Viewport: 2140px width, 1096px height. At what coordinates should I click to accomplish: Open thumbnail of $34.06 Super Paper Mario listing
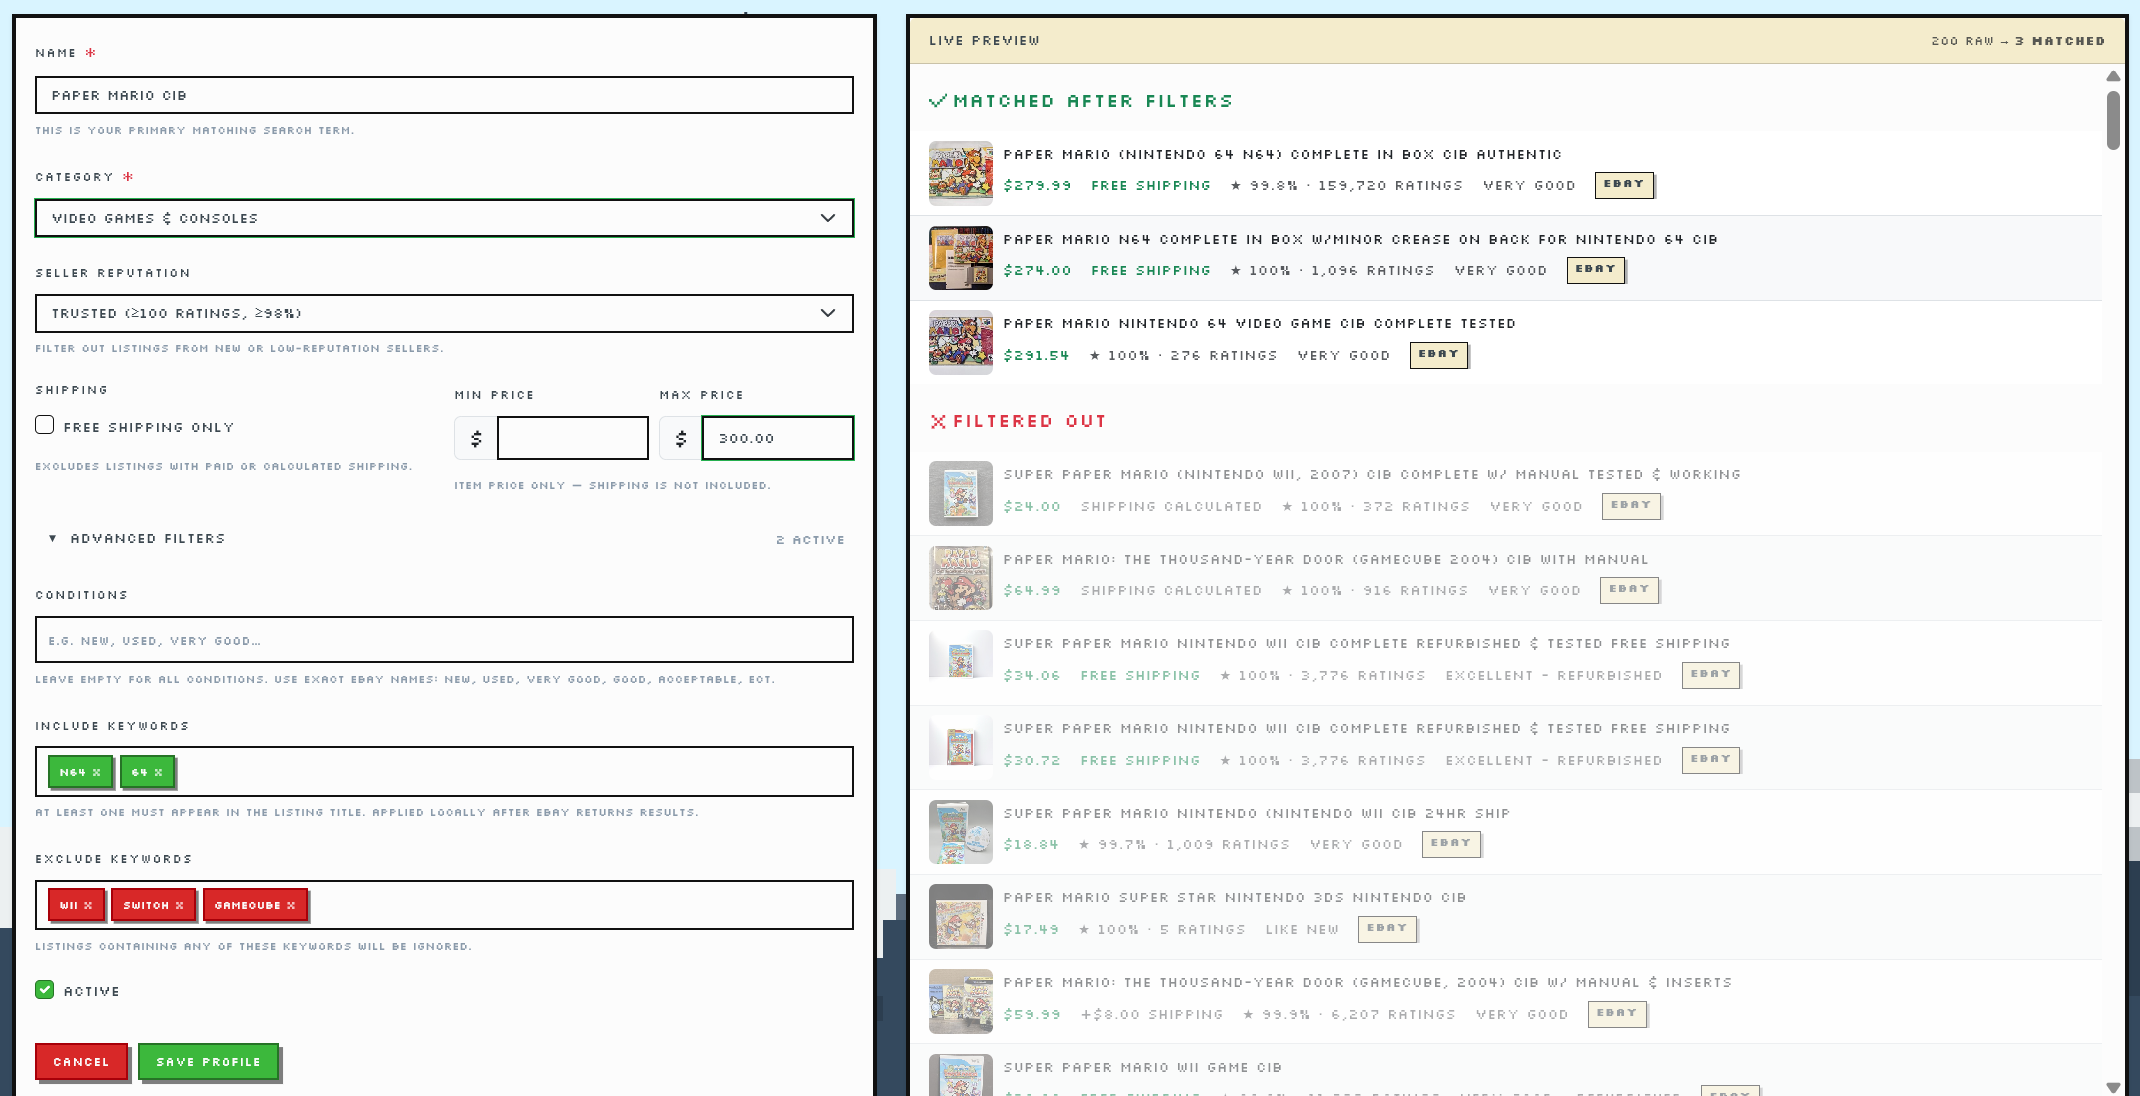coord(961,662)
